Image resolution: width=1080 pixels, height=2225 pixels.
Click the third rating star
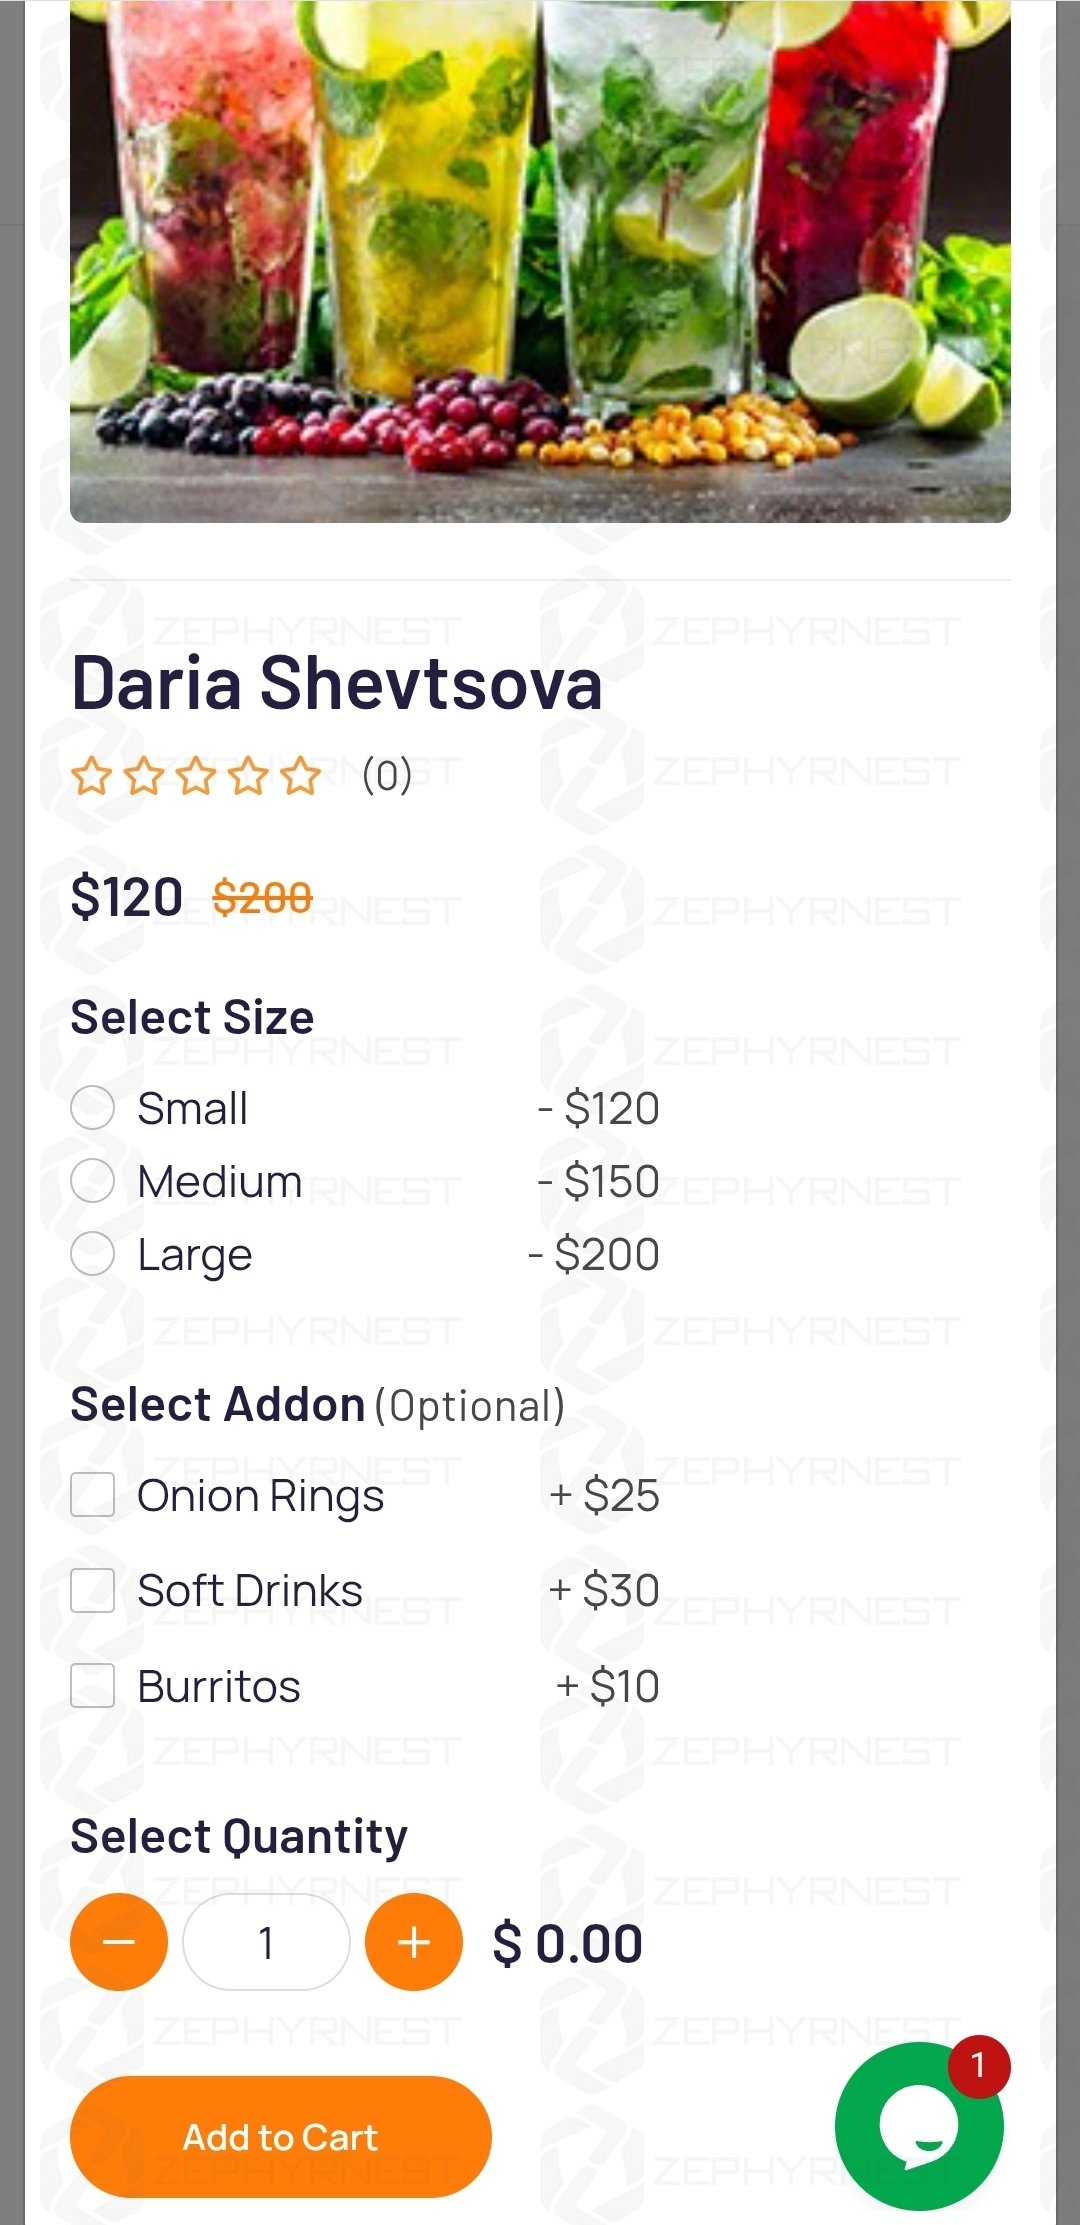pos(196,776)
